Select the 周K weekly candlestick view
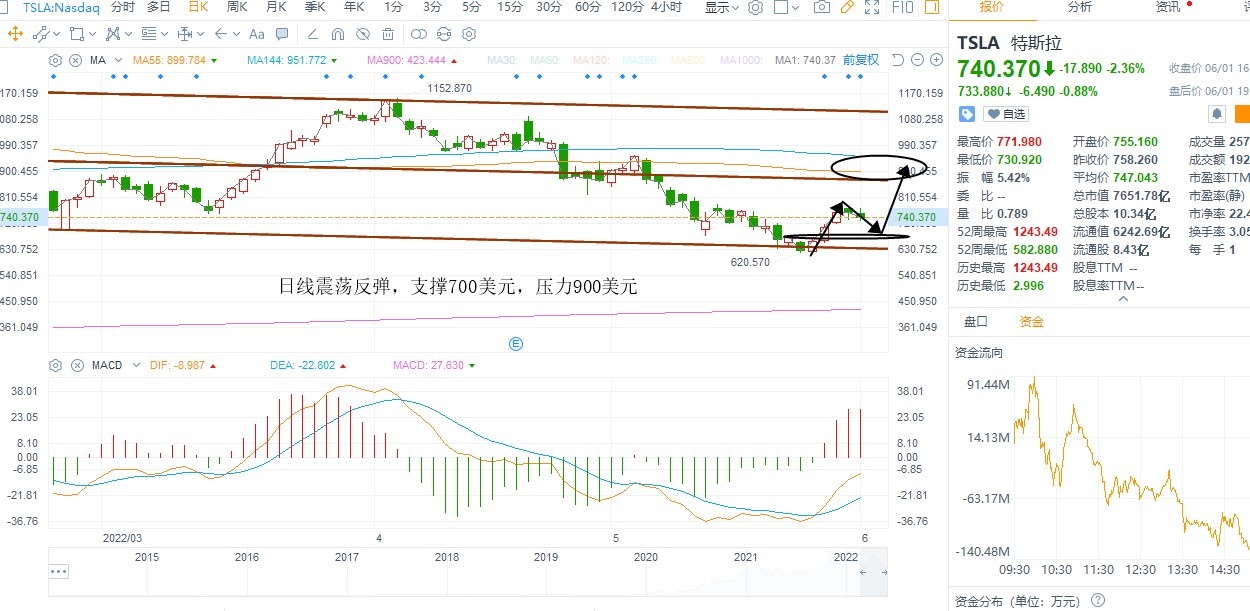The height and width of the screenshot is (611, 1250). (236, 7)
